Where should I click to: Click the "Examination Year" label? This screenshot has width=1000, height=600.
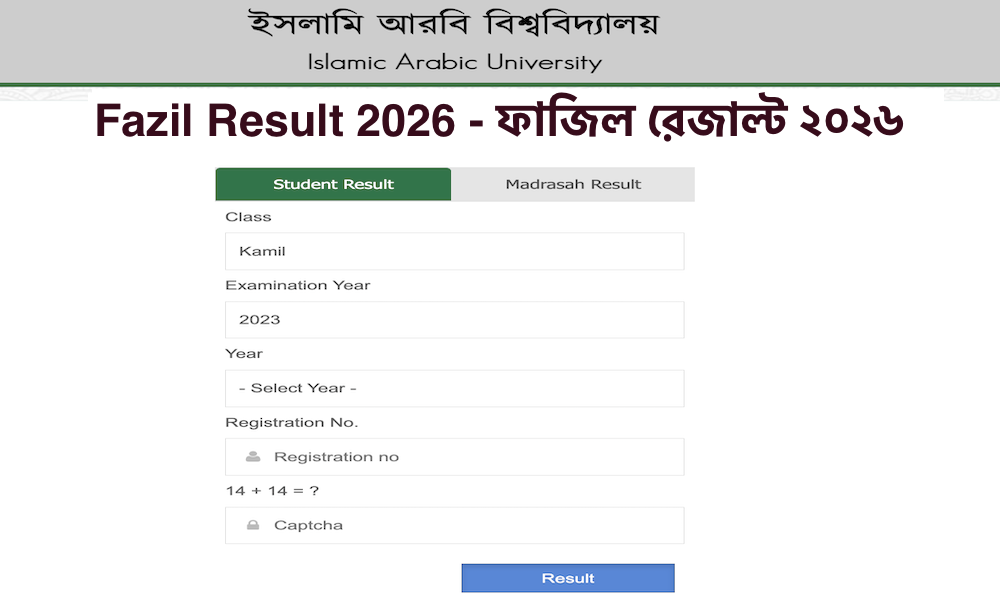[x=297, y=285]
